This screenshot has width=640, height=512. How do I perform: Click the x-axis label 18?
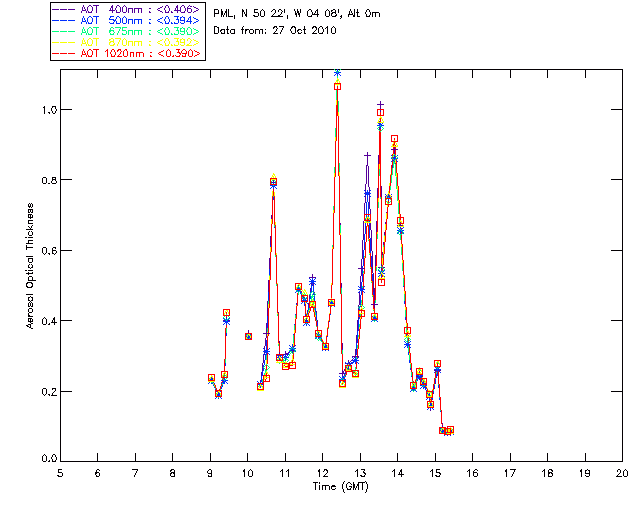click(x=547, y=473)
